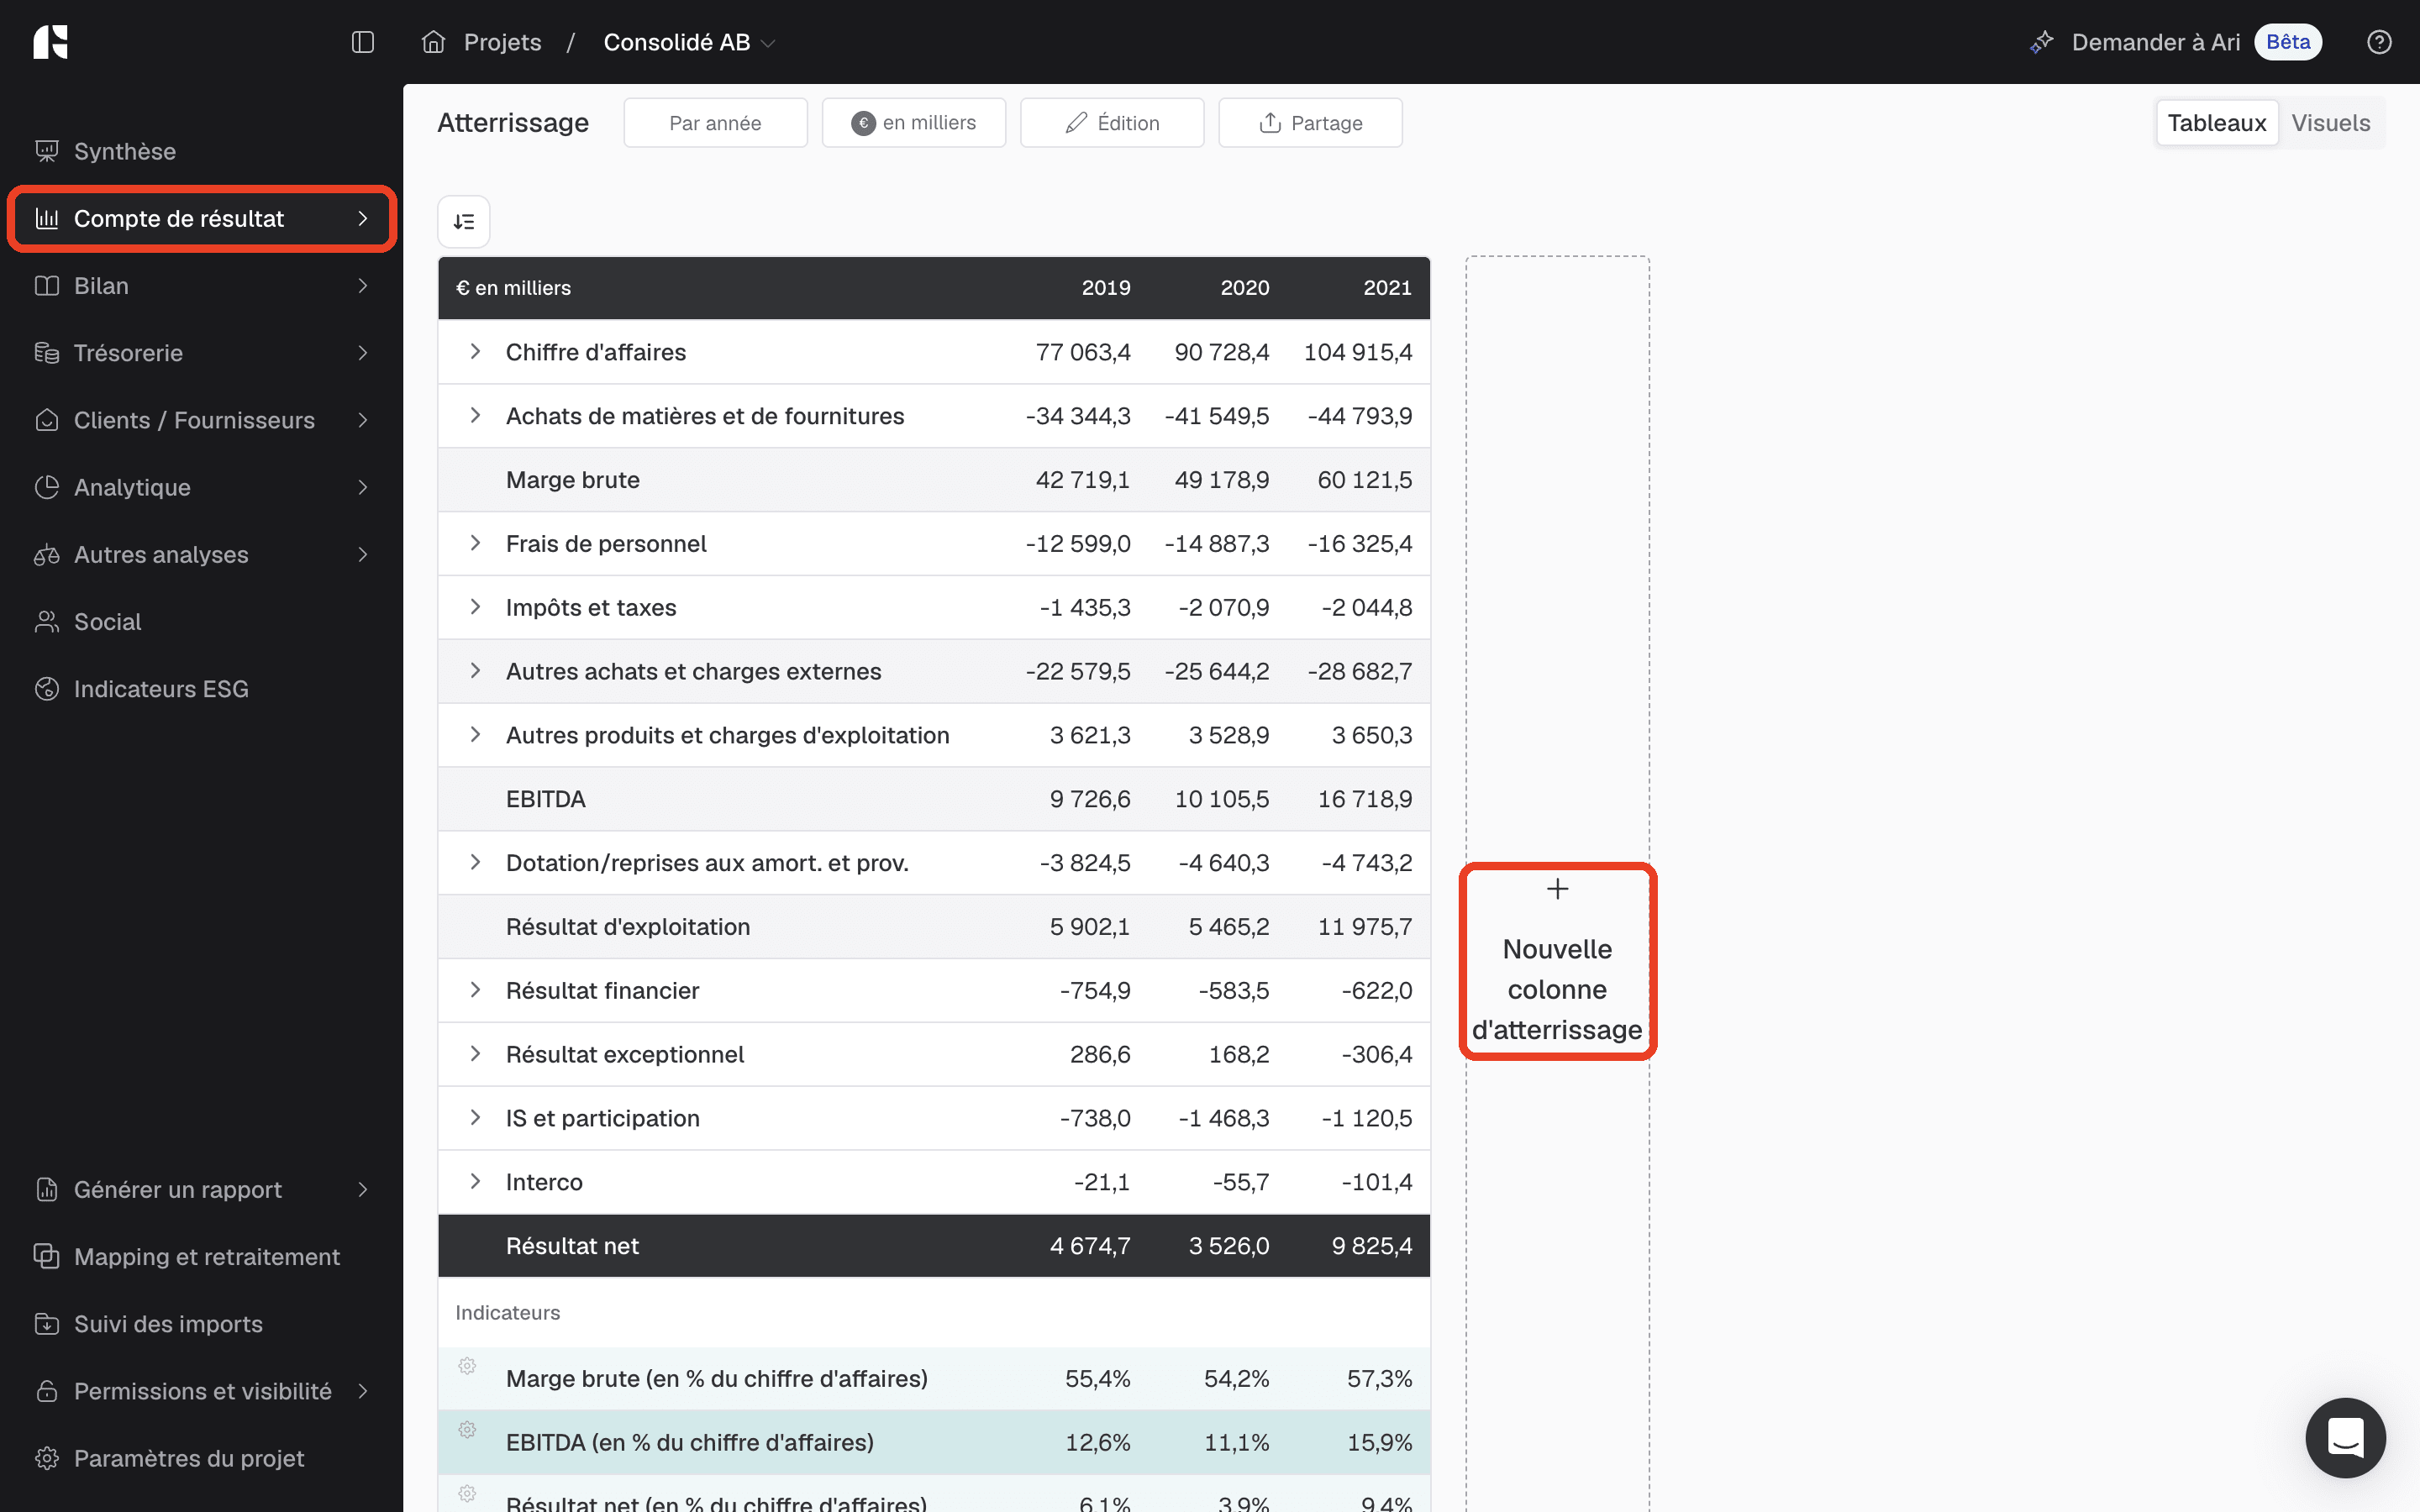Expand the Chiffre d'affaires row
2420x1512 pixels.
(x=475, y=351)
